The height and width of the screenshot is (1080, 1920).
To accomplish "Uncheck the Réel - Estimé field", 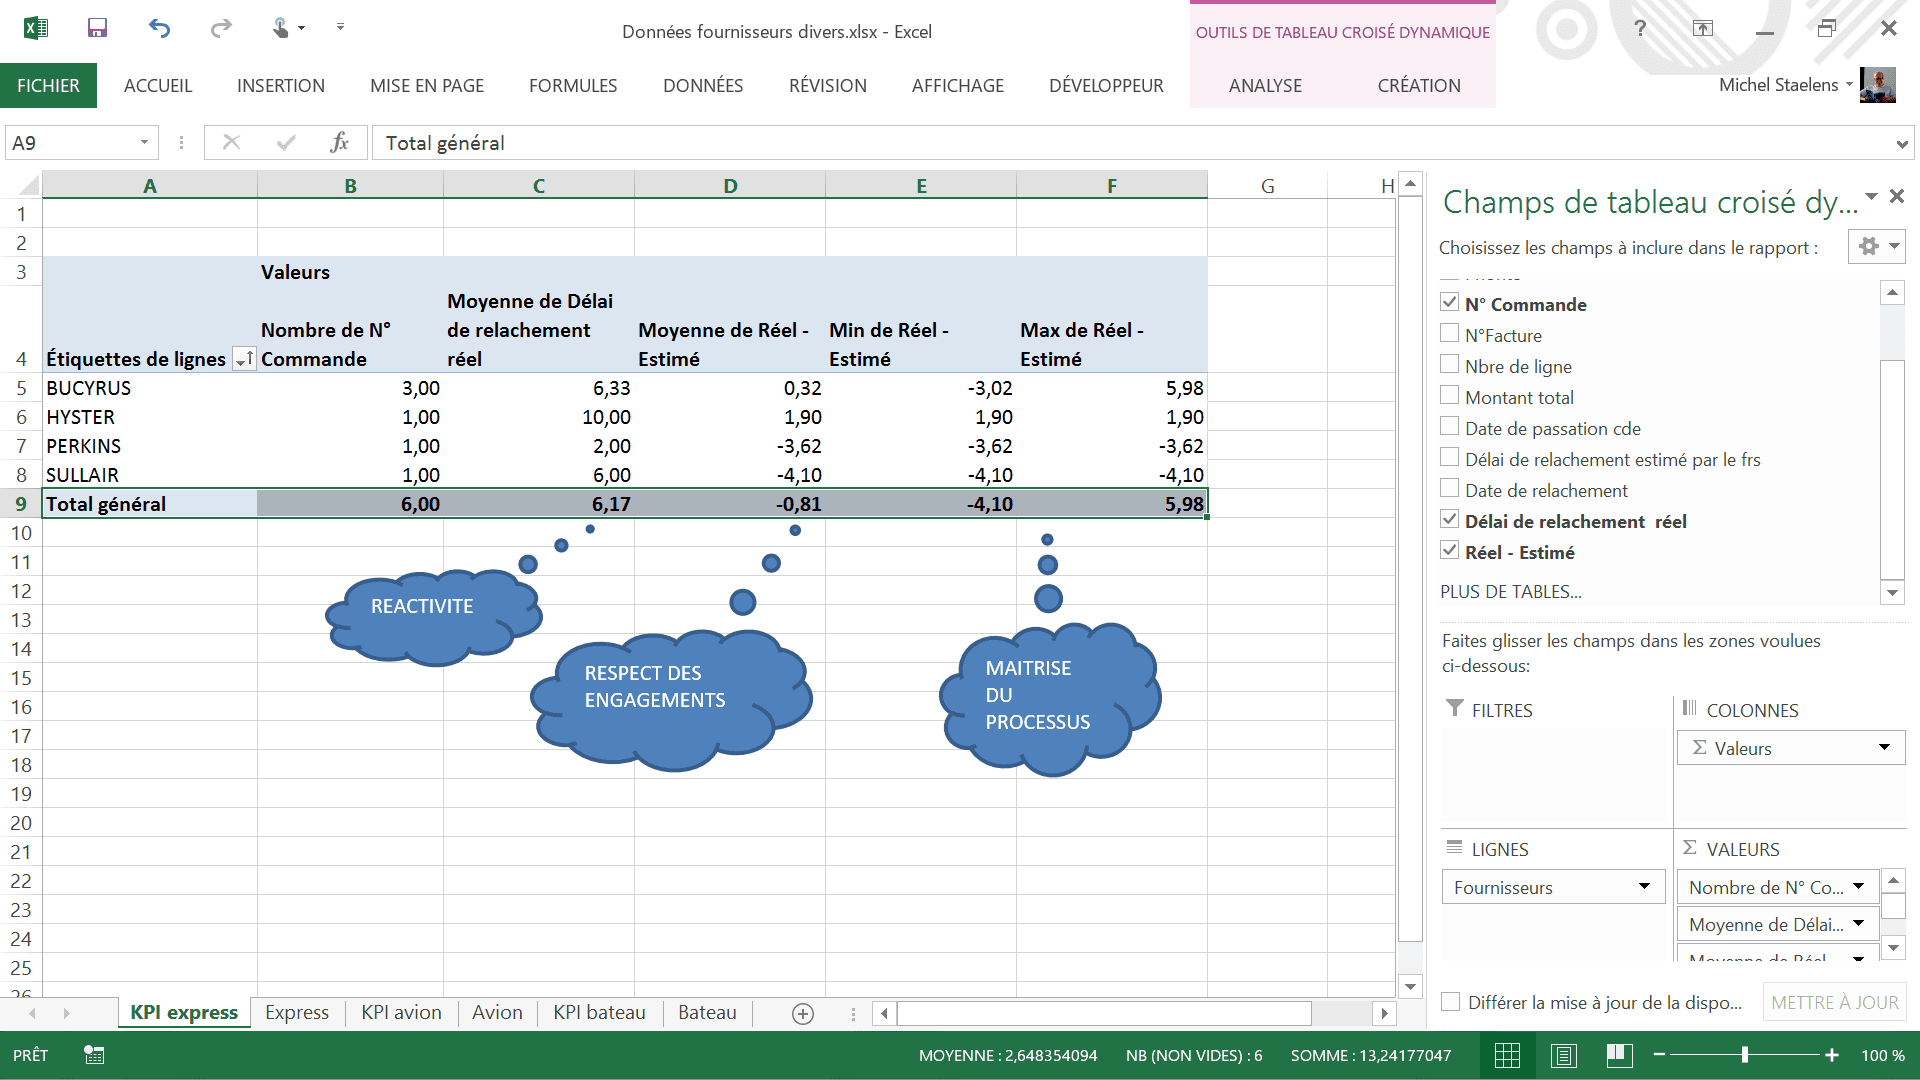I will click(x=1449, y=550).
